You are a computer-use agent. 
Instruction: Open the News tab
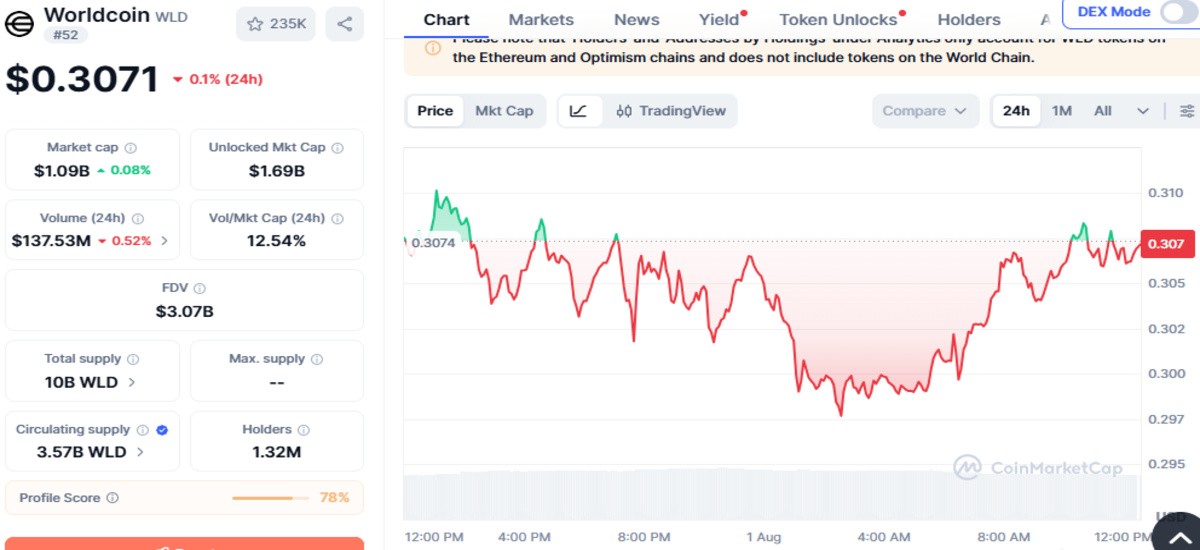pos(636,19)
